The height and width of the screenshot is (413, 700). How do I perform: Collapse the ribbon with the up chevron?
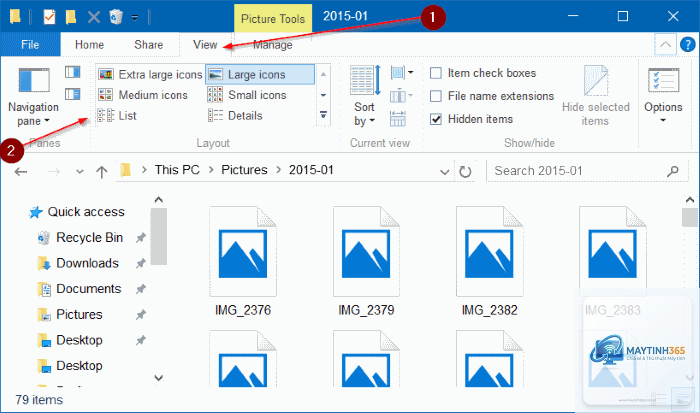tap(665, 45)
